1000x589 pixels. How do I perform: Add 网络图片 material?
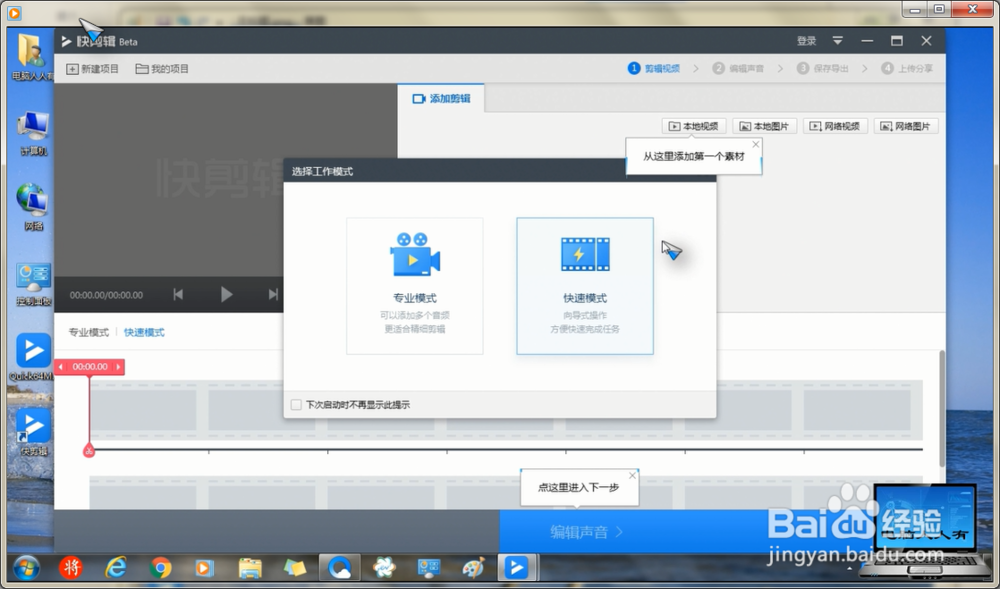906,126
